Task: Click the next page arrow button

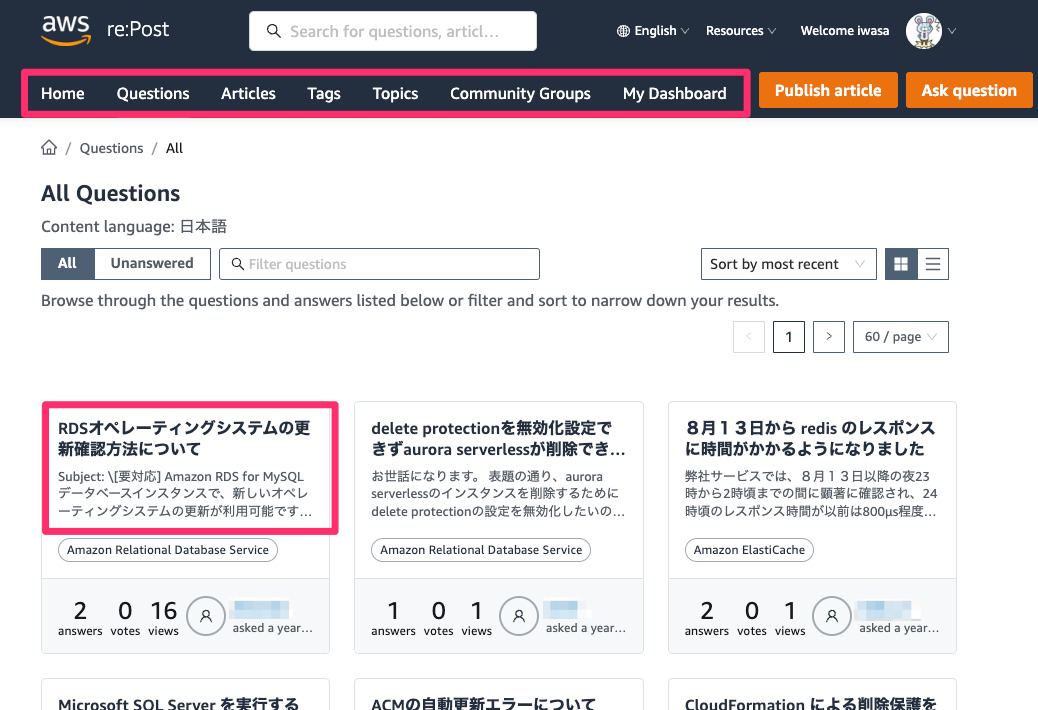Action: click(x=828, y=337)
